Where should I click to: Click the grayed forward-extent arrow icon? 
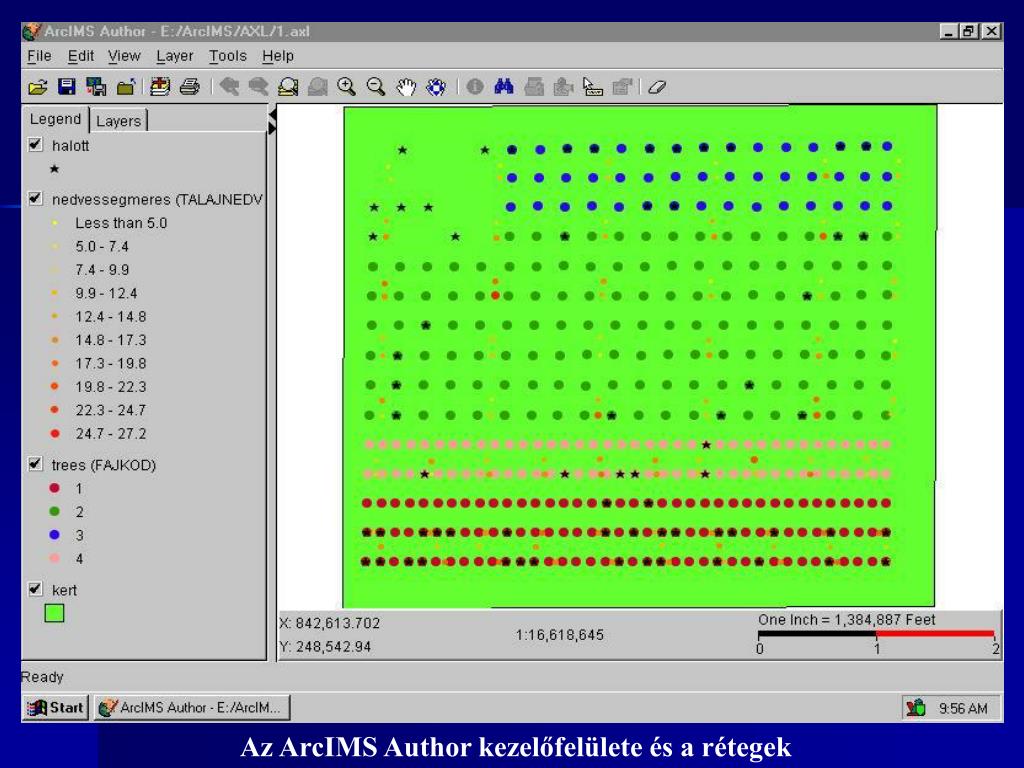[x=259, y=87]
